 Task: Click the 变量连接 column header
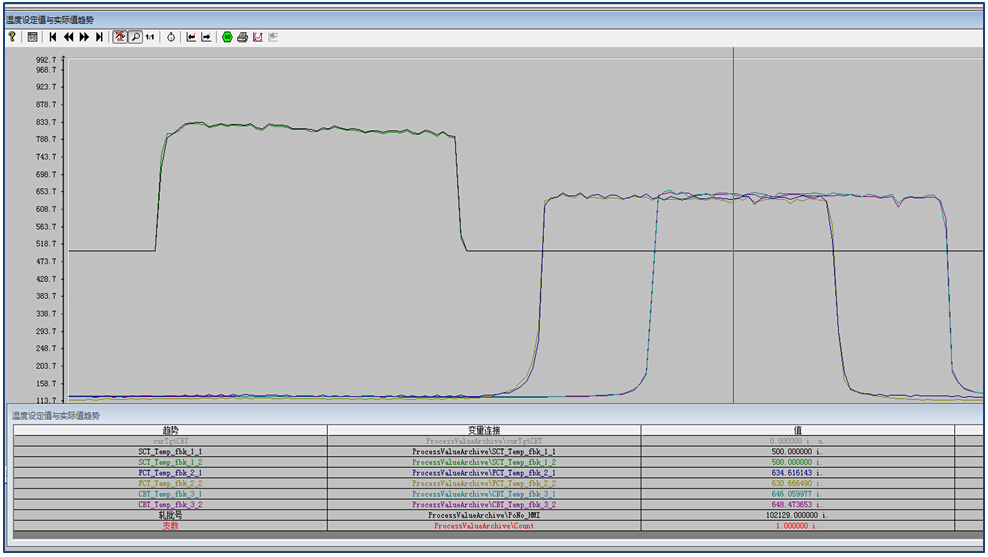[x=483, y=430]
